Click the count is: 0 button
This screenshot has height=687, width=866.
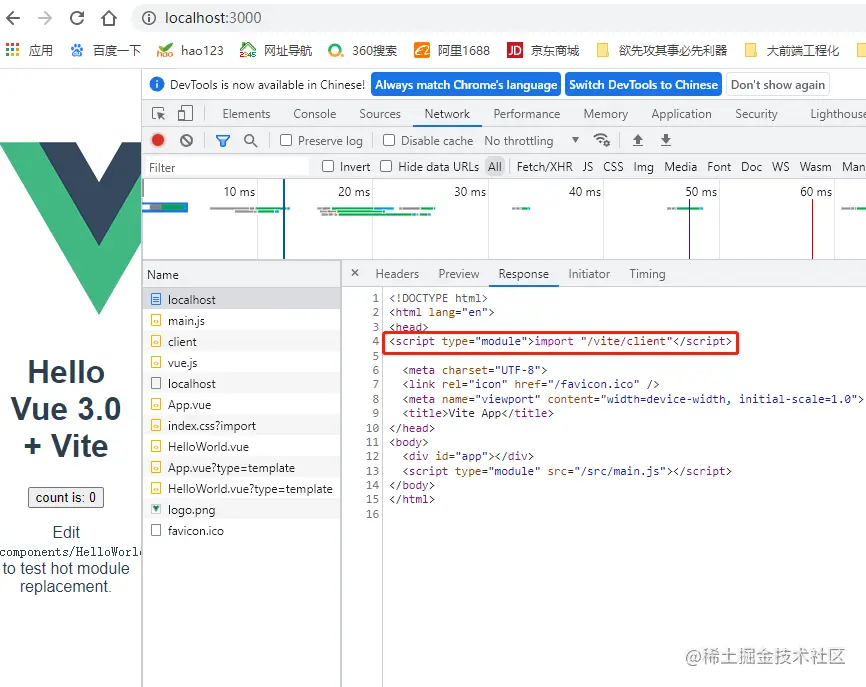66,498
